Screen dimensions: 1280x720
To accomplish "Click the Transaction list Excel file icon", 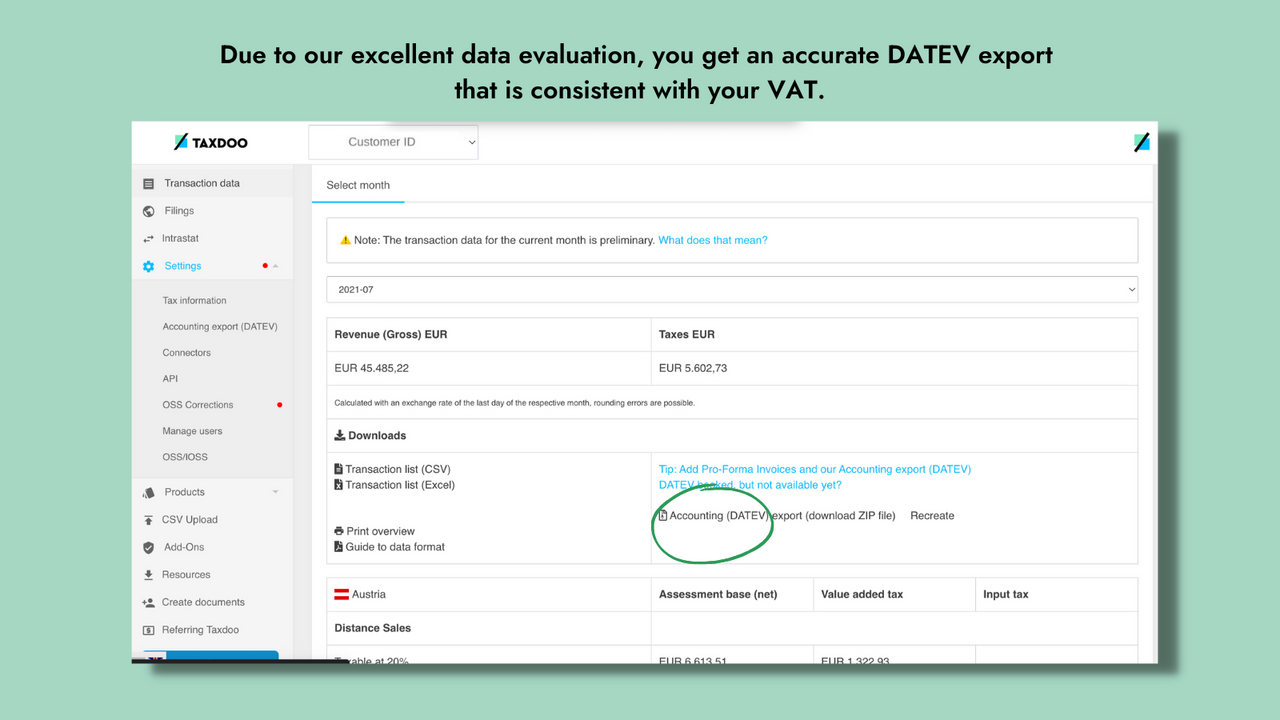I will tap(338, 485).
